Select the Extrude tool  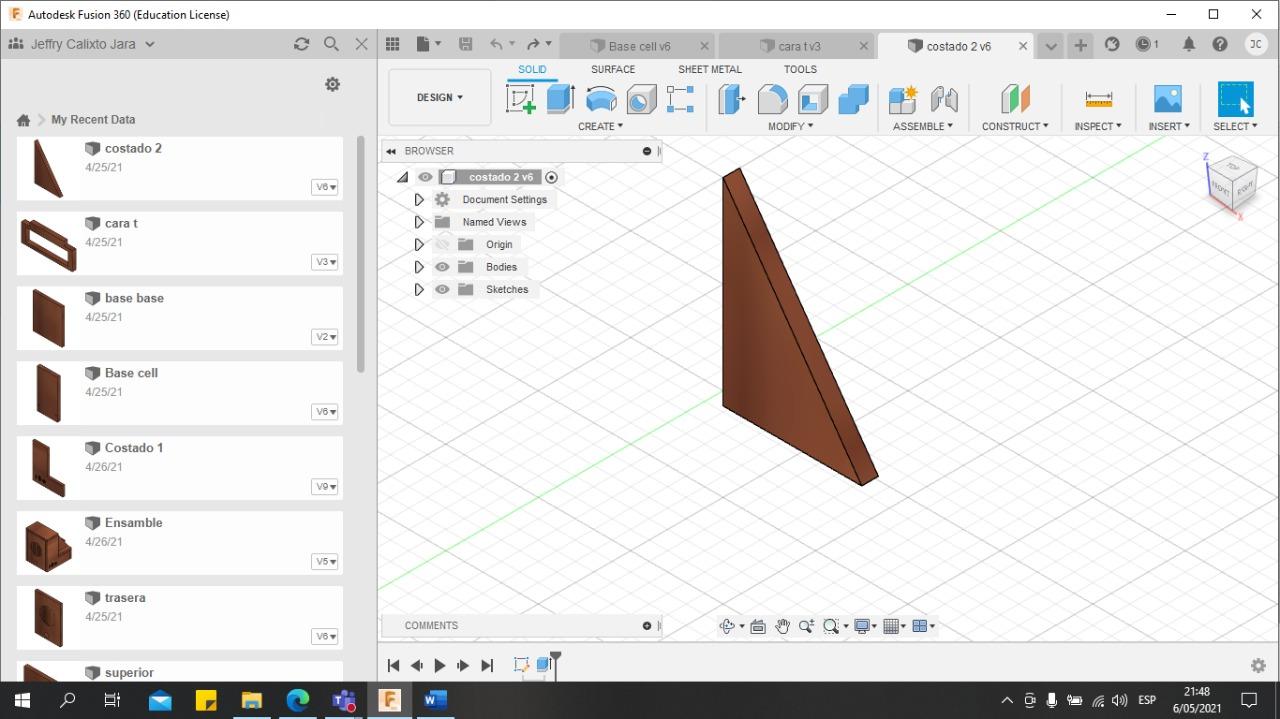(560, 98)
